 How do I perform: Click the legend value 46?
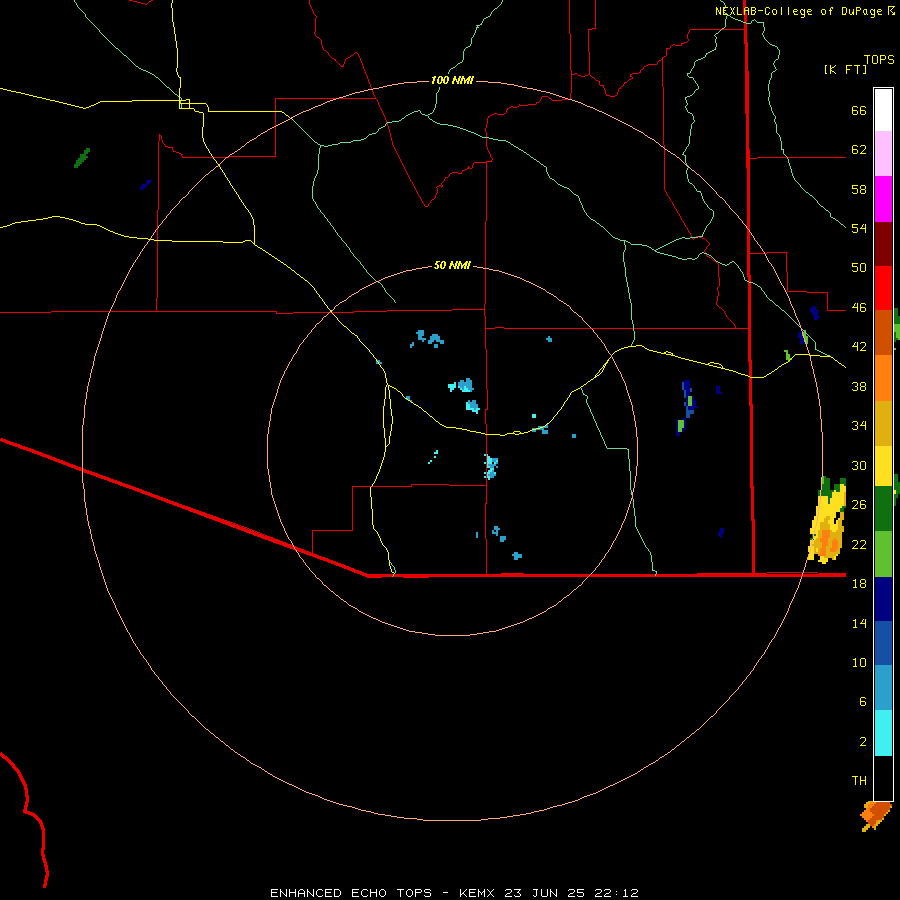pyautogui.click(x=859, y=308)
